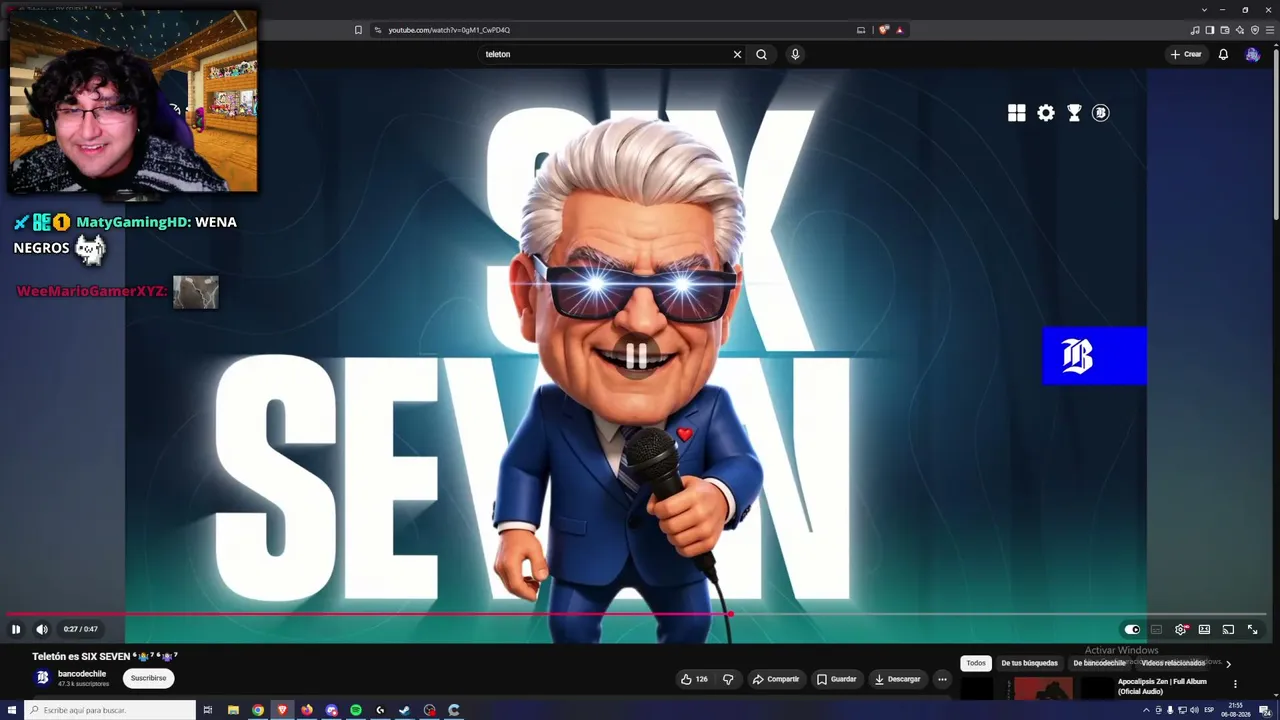Open the Crear create menu
The width and height of the screenshot is (1280, 720).
click(x=1186, y=54)
